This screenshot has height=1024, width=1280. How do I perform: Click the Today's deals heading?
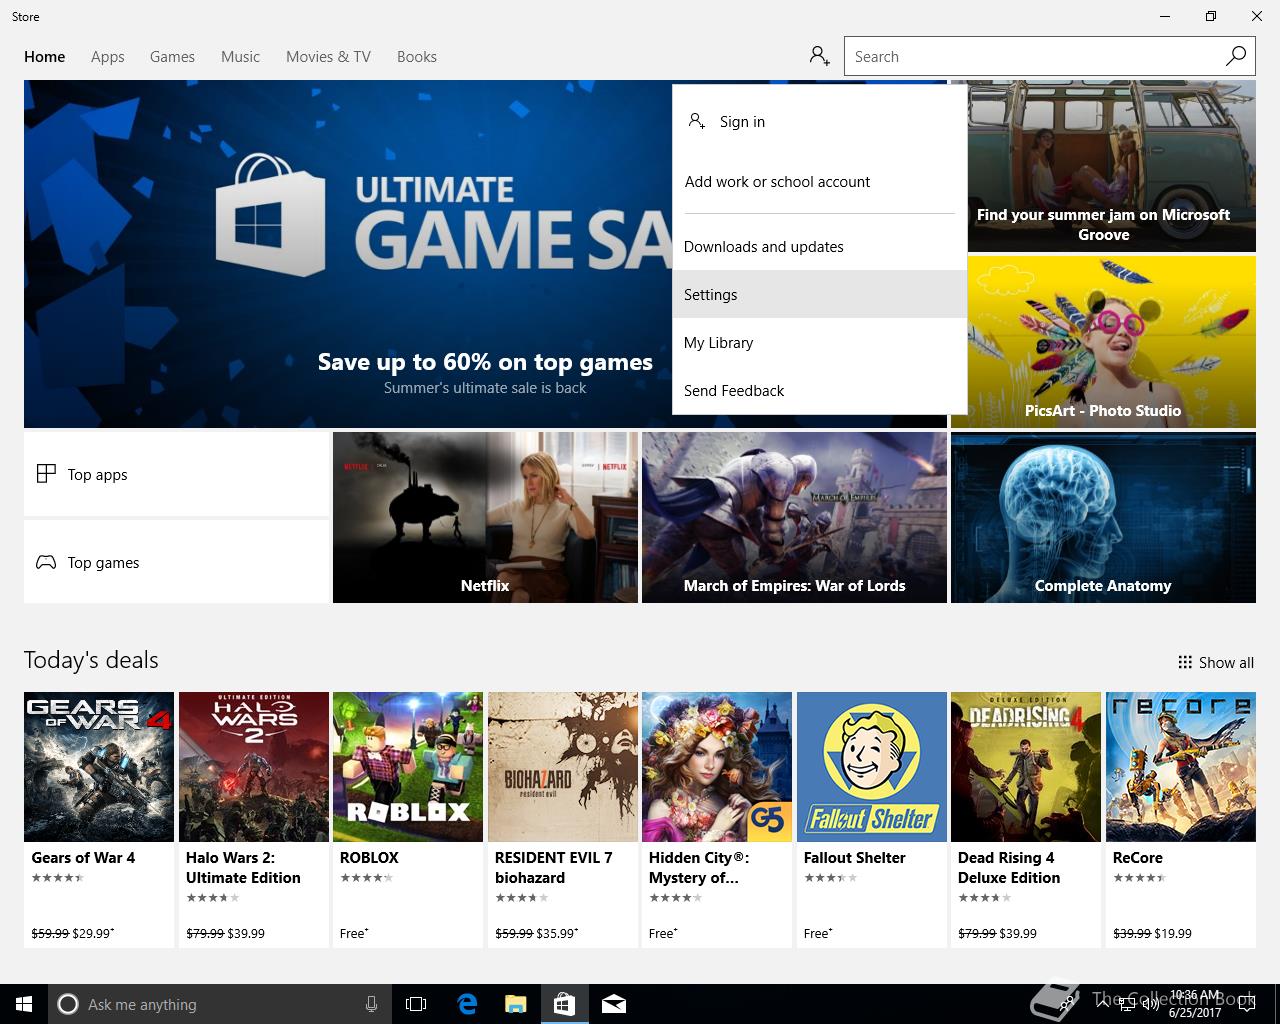[91, 660]
